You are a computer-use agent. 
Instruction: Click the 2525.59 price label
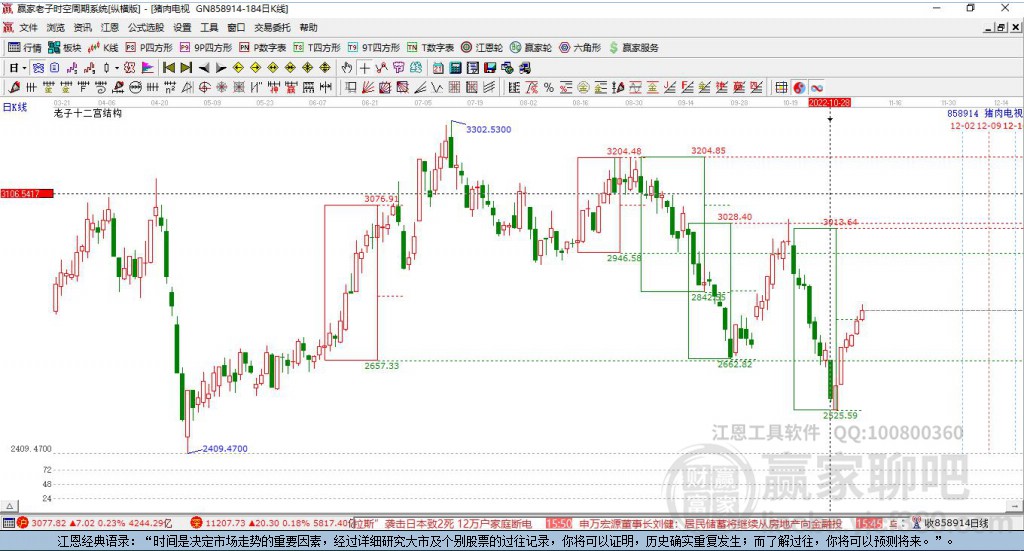click(840, 415)
